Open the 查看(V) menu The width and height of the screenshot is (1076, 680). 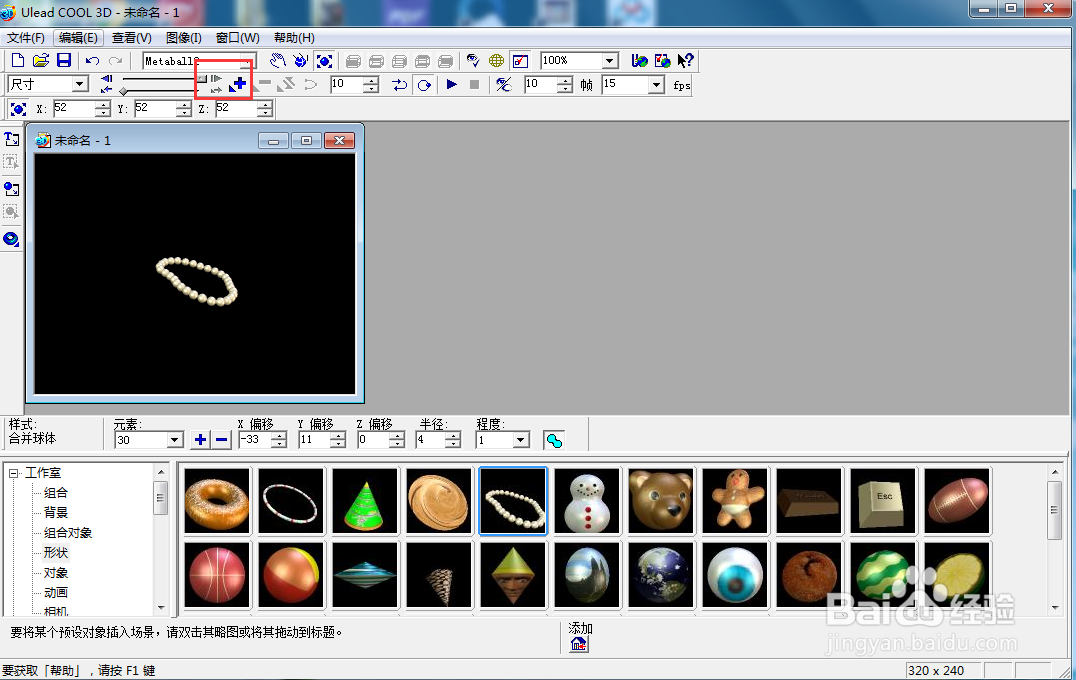point(132,38)
